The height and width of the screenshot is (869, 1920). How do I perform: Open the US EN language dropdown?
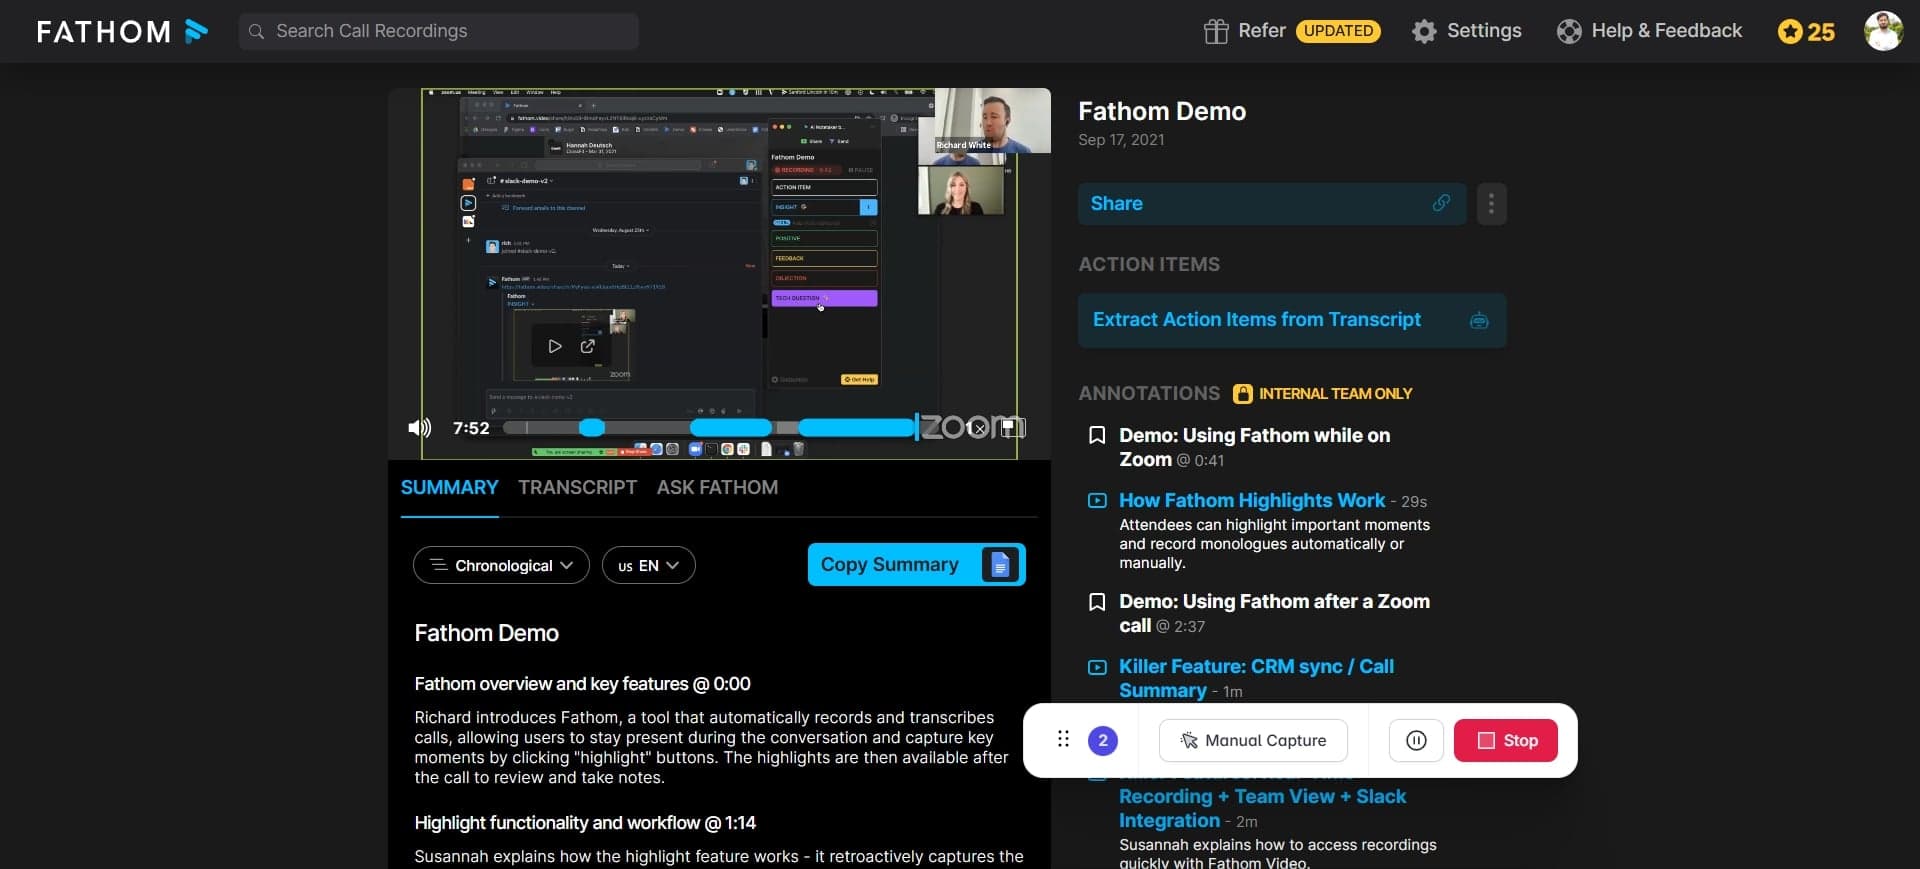click(648, 565)
